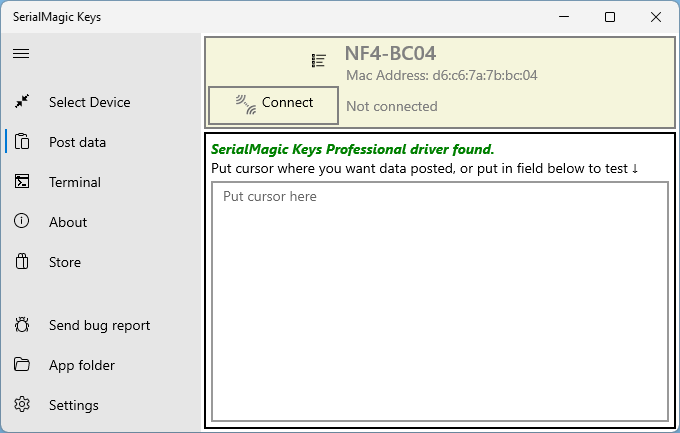Click the Terminal console icon
Image resolution: width=680 pixels, height=433 pixels.
pos(22,181)
